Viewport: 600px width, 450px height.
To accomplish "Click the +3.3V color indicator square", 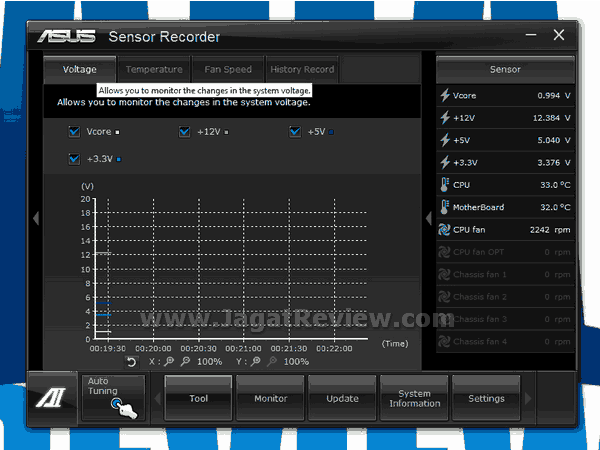I will point(119,160).
